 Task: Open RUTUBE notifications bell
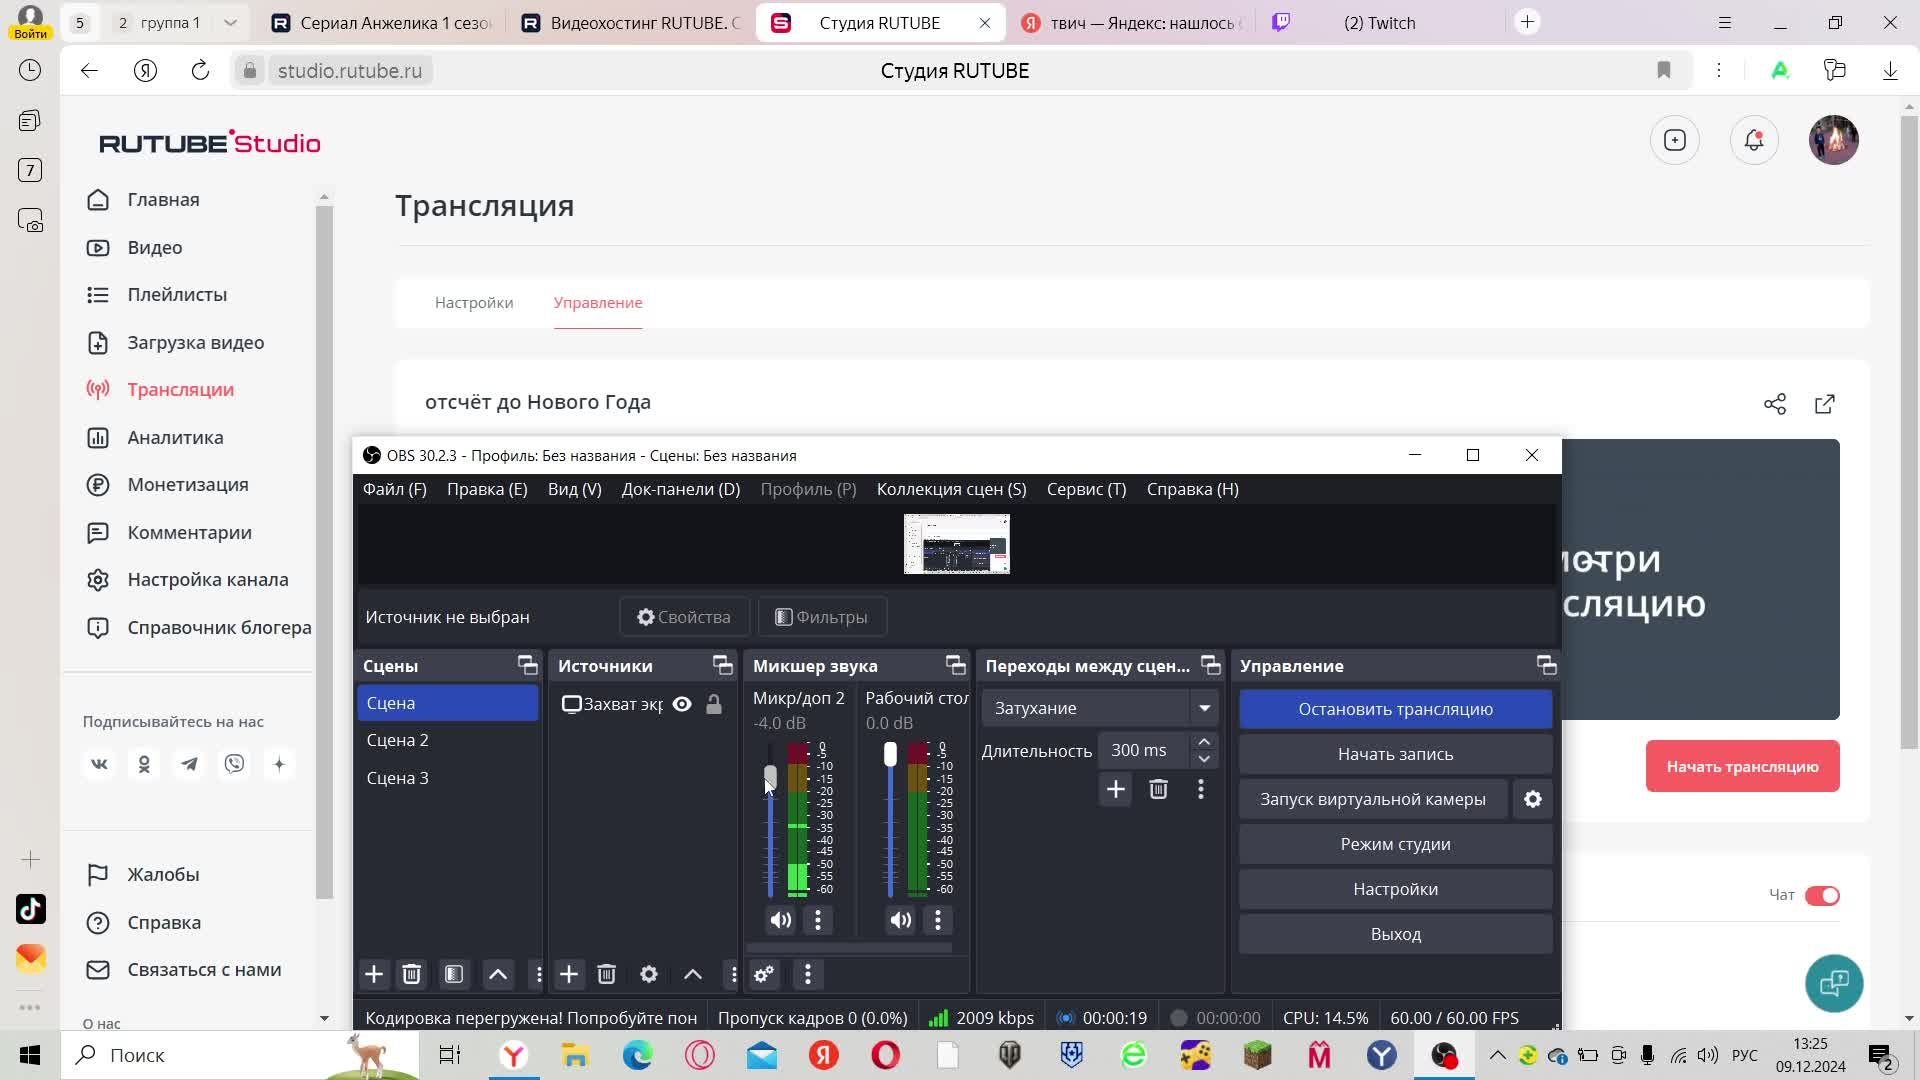click(1753, 140)
